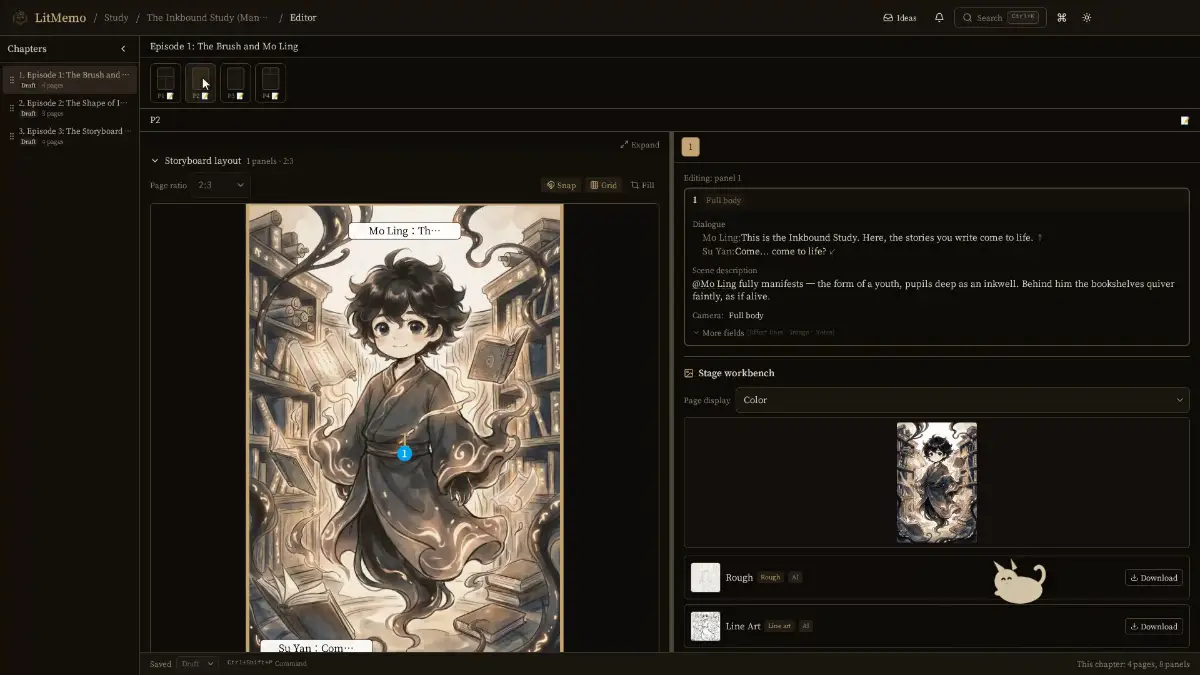Select Episode 1: The Brush chapter
This screenshot has height=675, width=1200.
click(70, 79)
